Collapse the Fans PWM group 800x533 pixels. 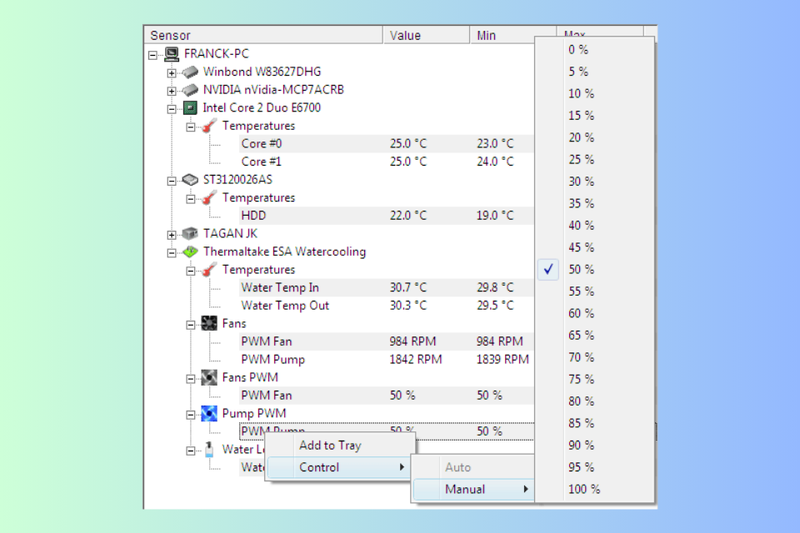190,378
